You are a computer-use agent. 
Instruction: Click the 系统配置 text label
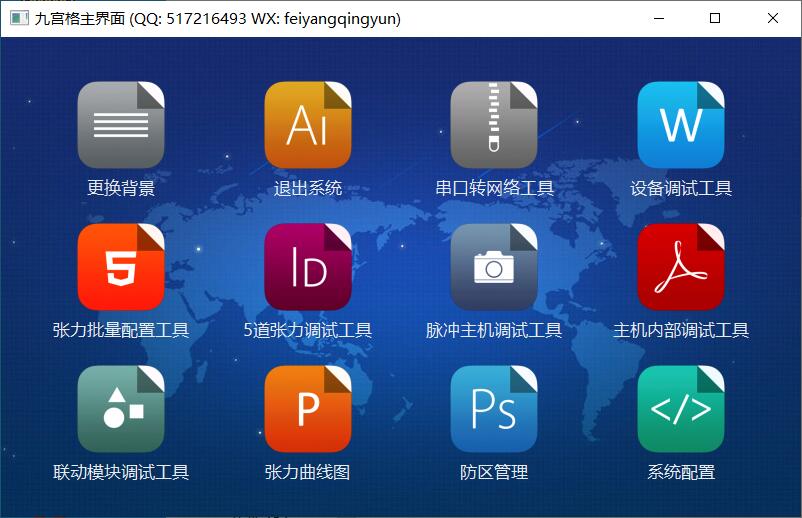[x=681, y=472]
